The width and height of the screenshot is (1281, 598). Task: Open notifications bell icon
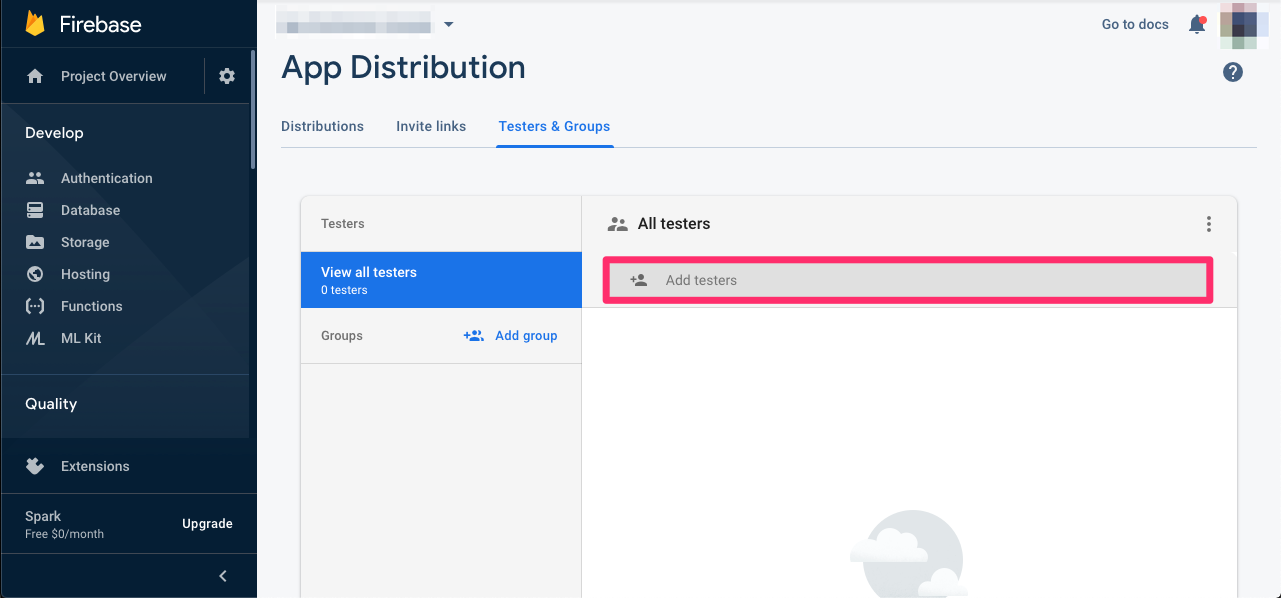(1197, 24)
